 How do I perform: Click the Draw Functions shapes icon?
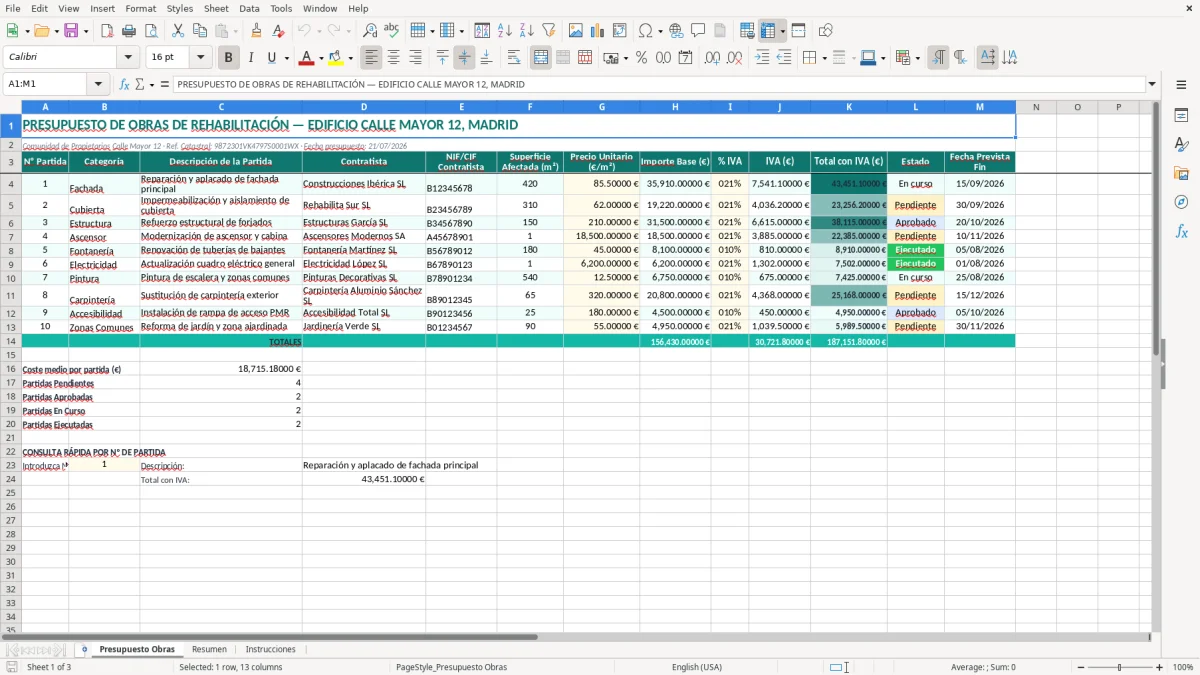825,31
